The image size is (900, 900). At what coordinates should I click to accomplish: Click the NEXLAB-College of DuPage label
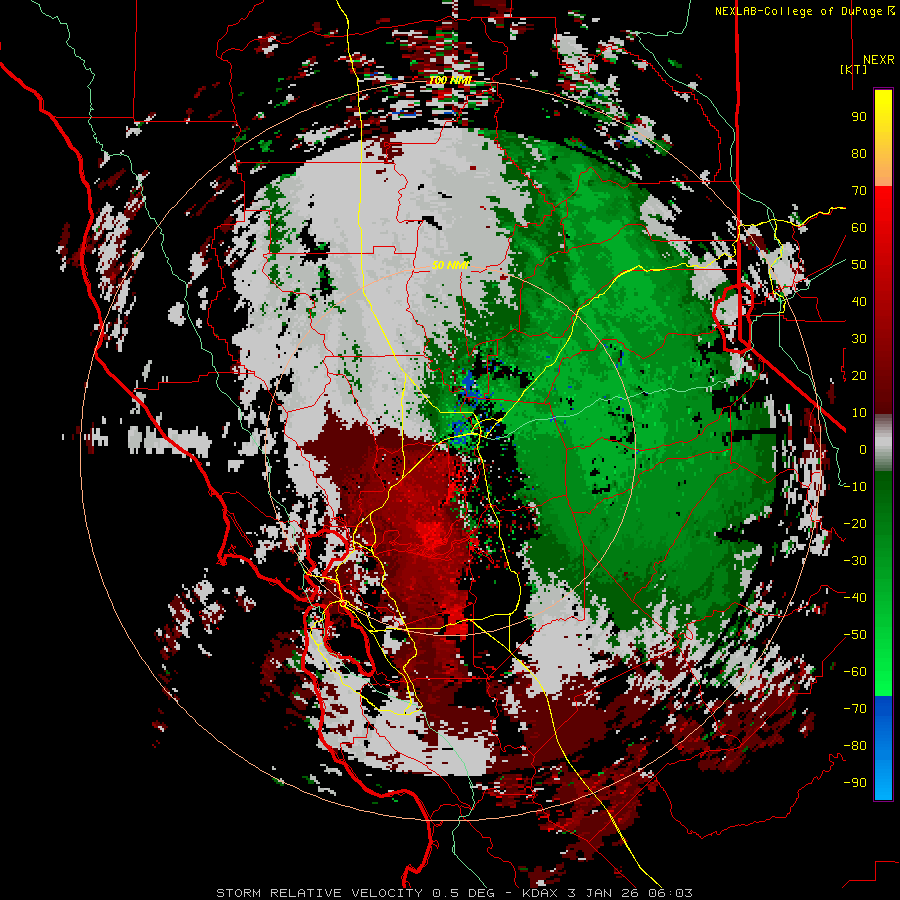[801, 11]
